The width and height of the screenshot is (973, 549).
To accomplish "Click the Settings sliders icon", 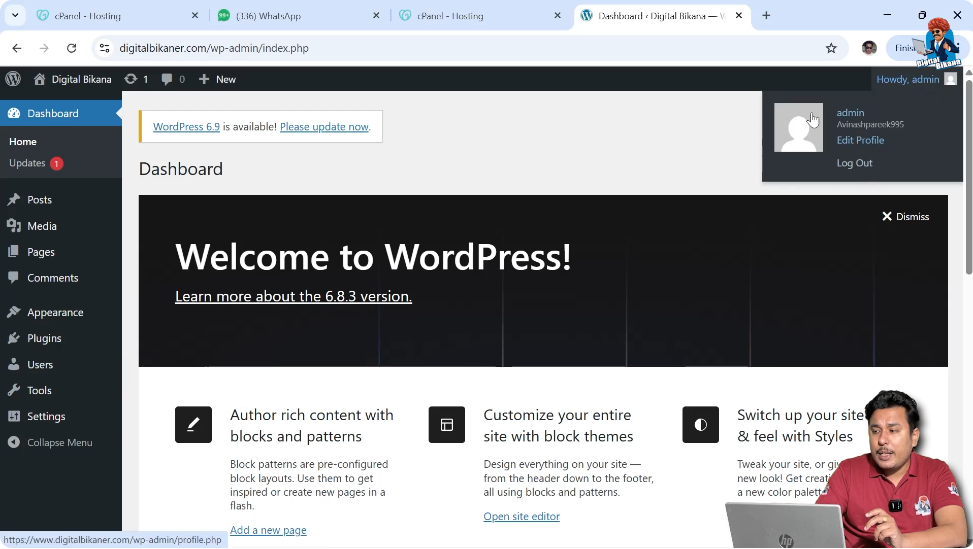I will click(x=14, y=416).
